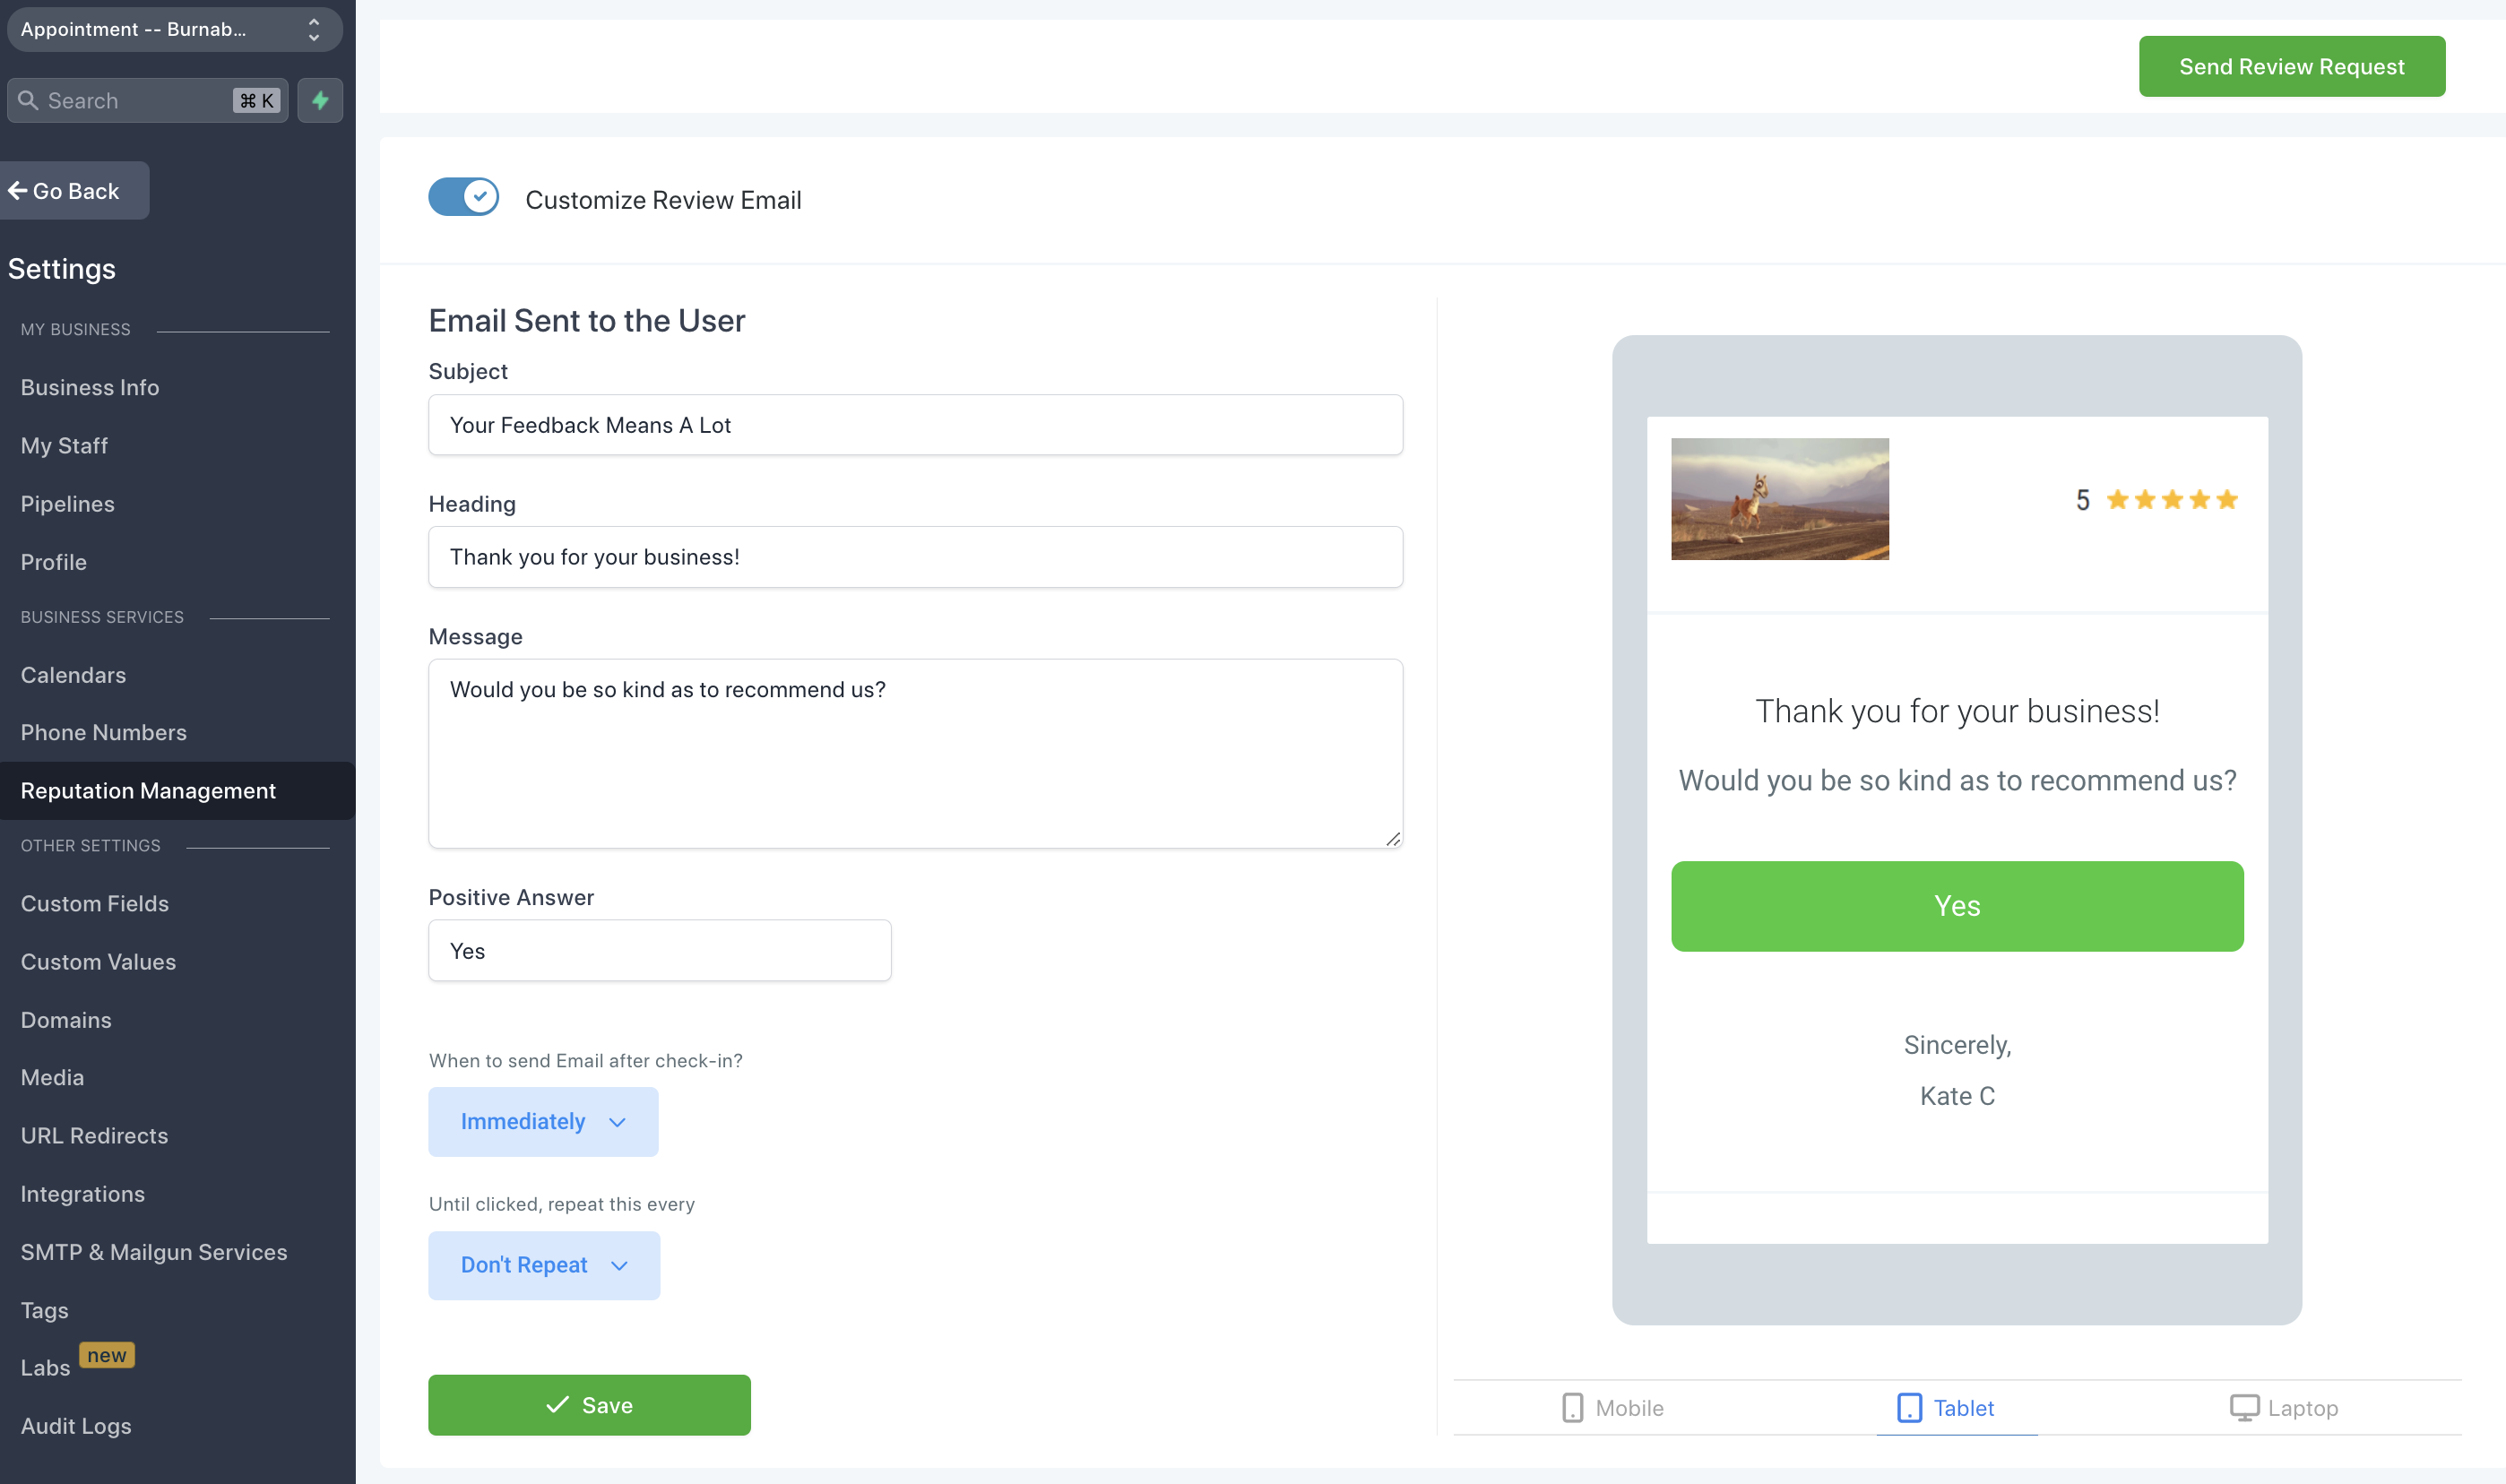This screenshot has width=2506, height=1484.
Task: Open SMTP & Mailgun Services
Action: (x=154, y=1252)
